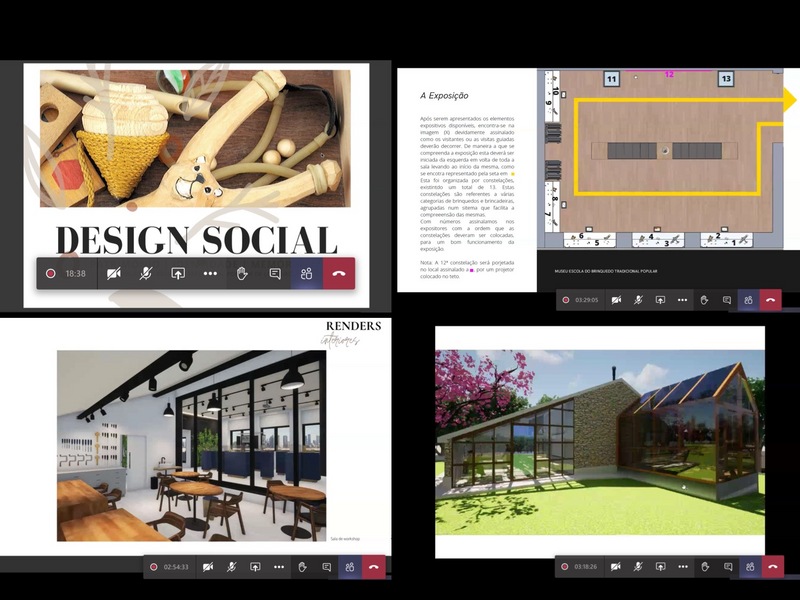The height and width of the screenshot is (600, 800).
Task: Click the microphone icon in 02:54:33 toolbar
Action: (231, 567)
